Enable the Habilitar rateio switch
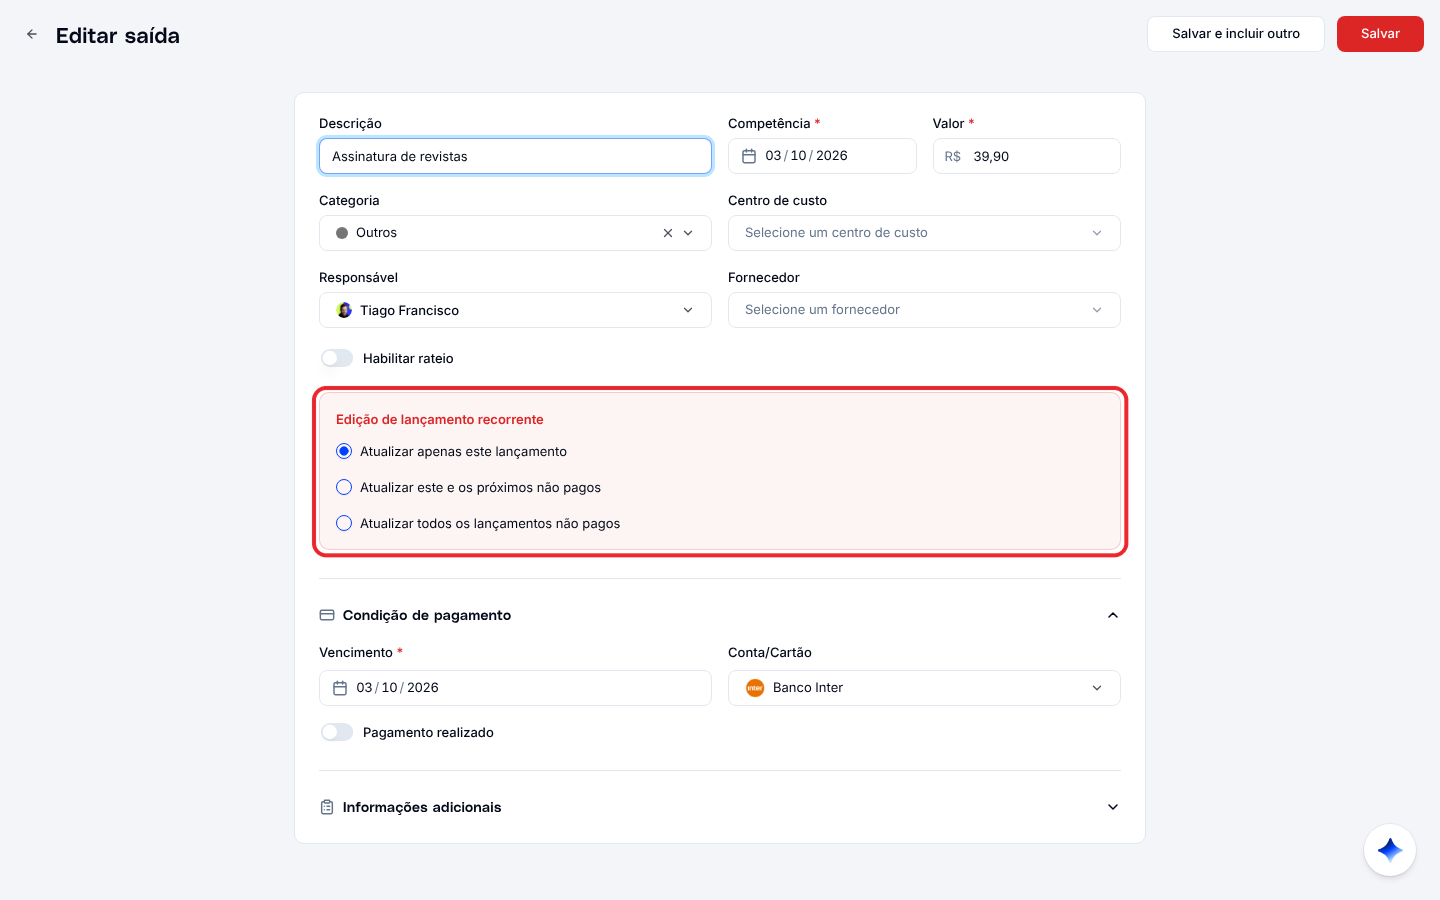This screenshot has height=900, width=1440. pos(337,358)
